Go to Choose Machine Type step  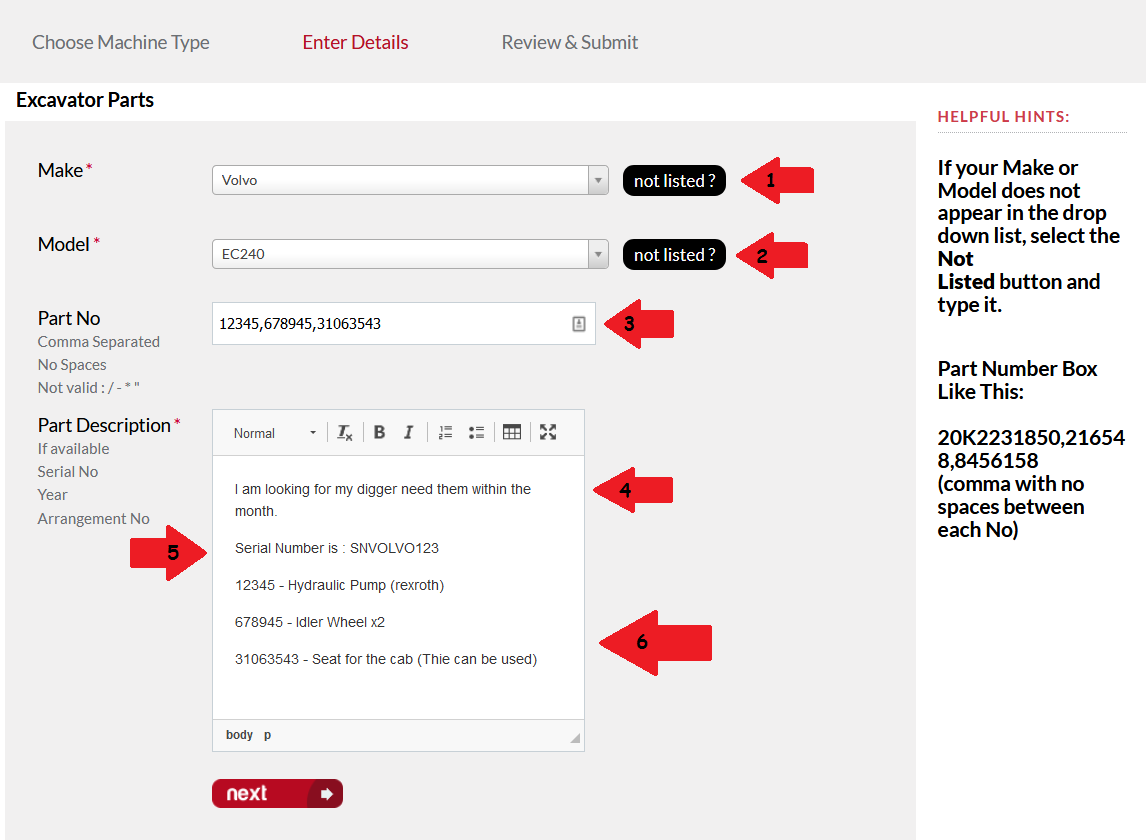click(121, 42)
